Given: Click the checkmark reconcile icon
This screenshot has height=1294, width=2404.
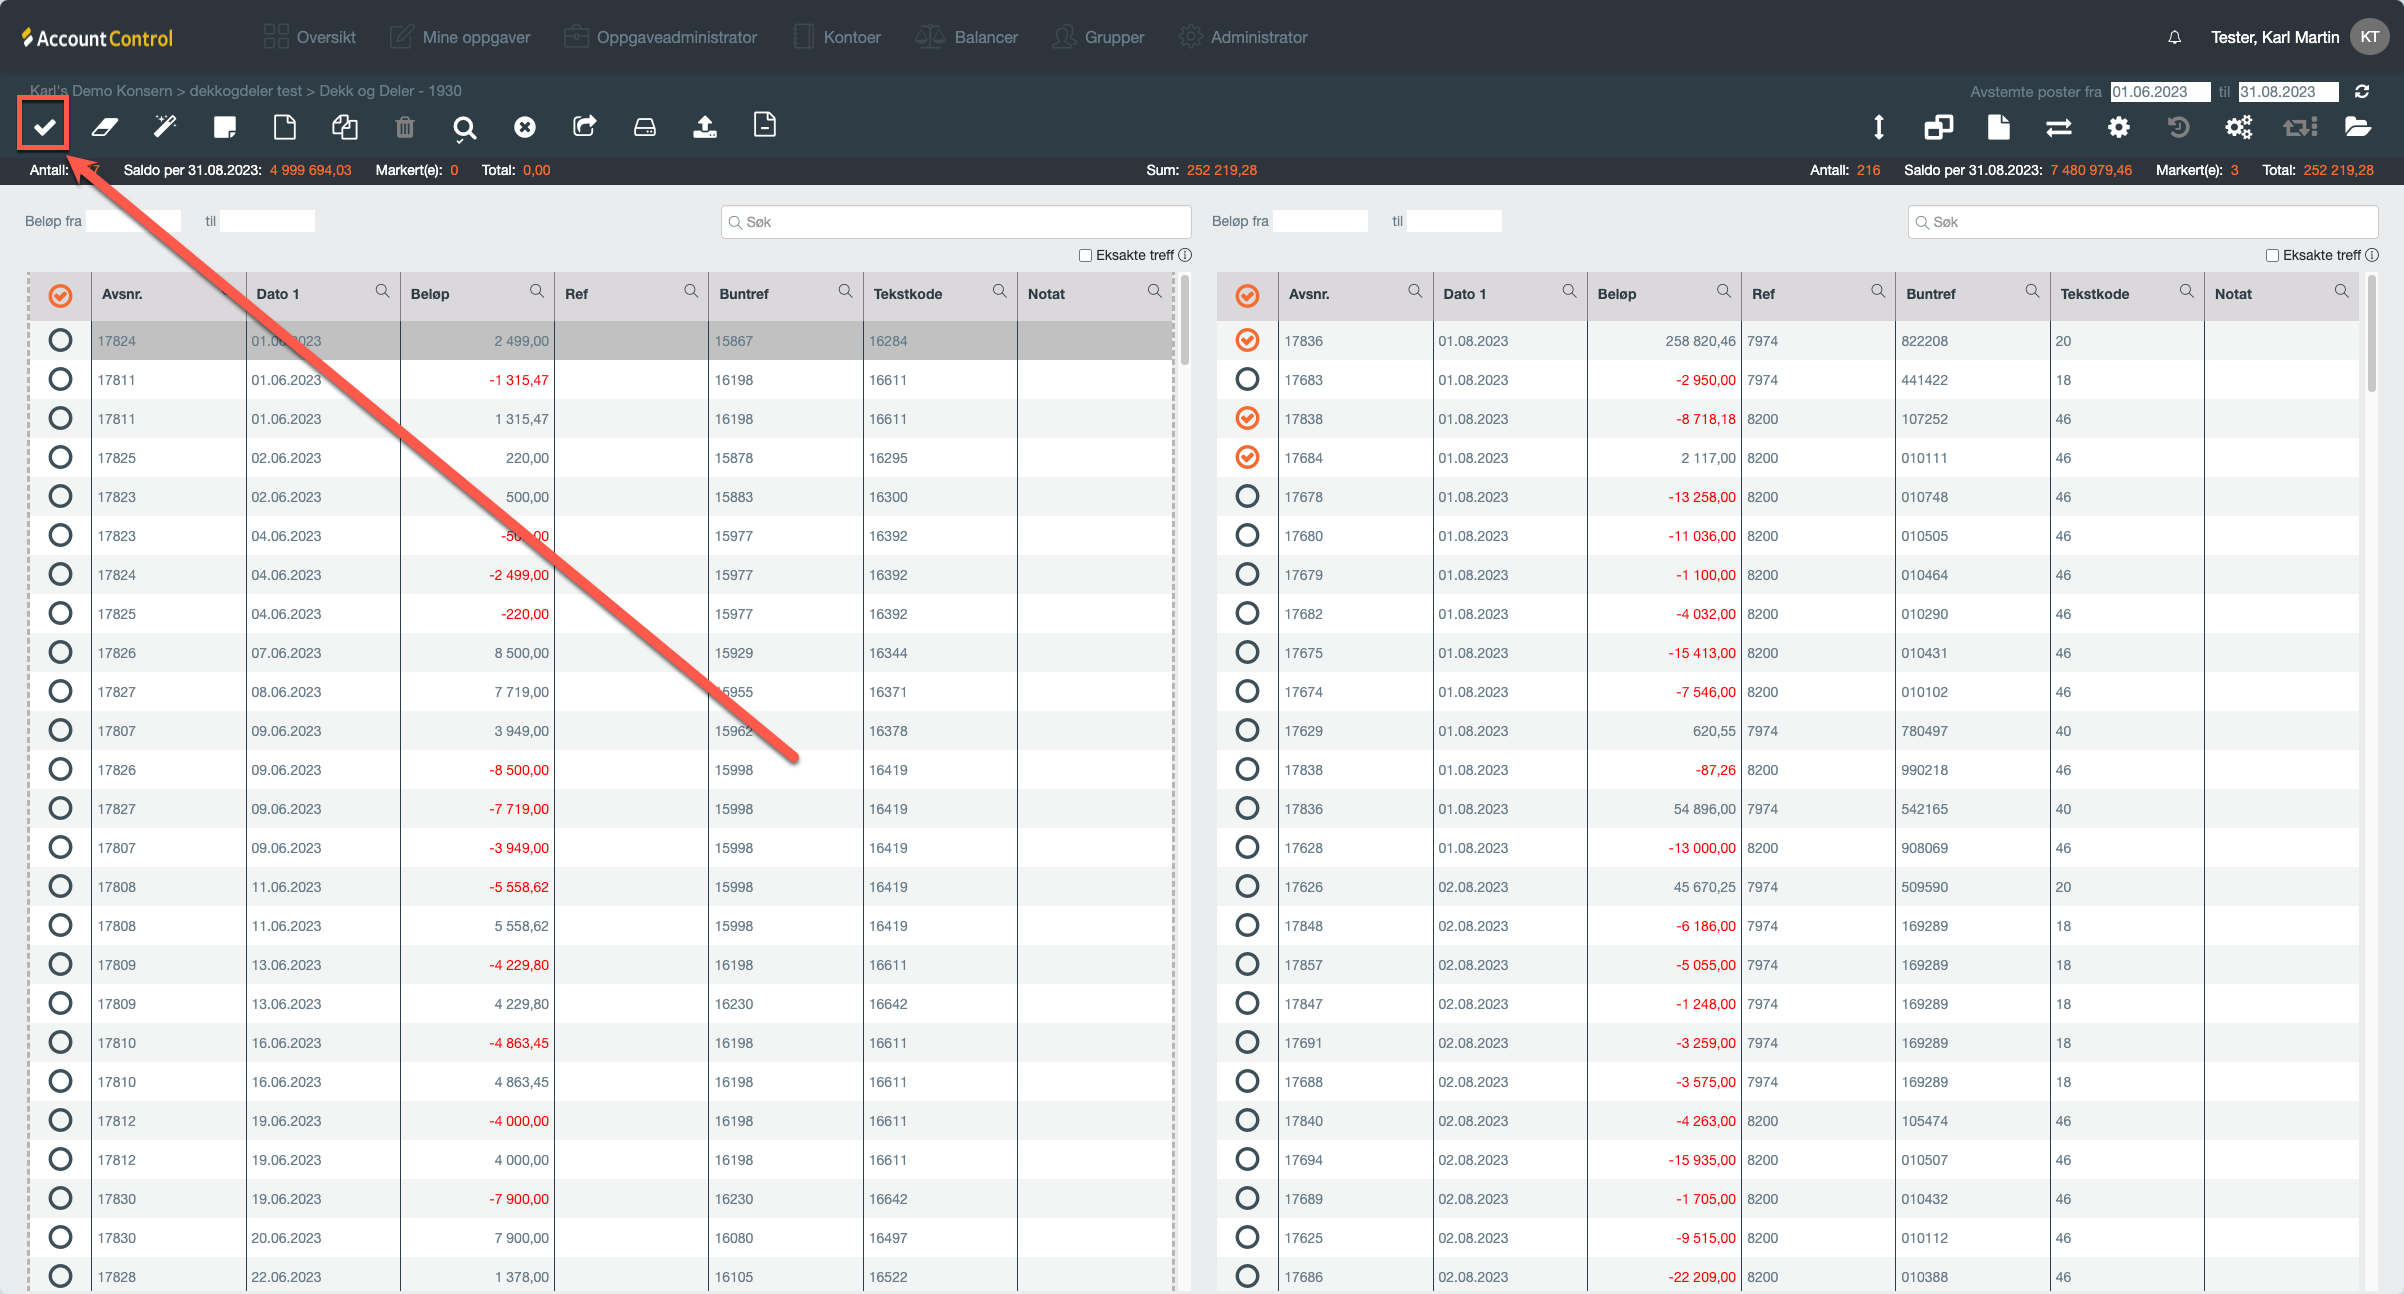Looking at the screenshot, I should click(44, 126).
